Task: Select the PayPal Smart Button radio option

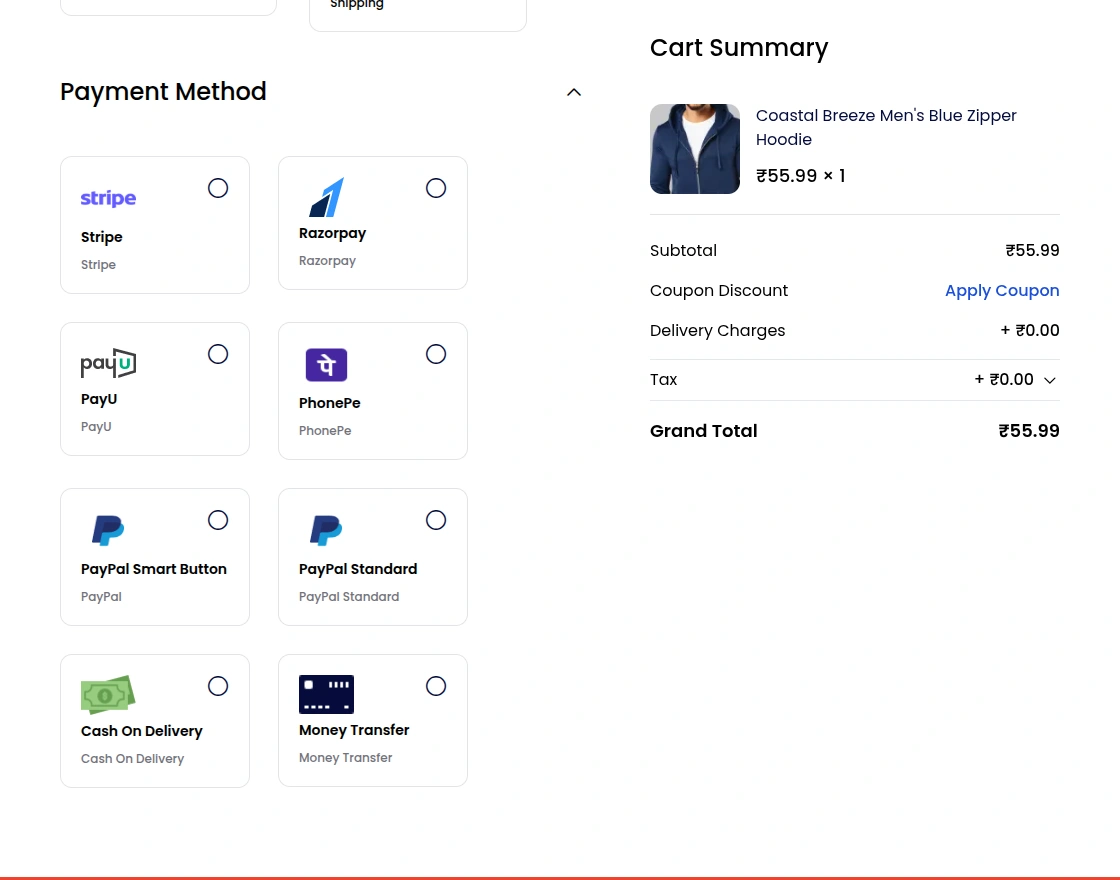Action: point(218,520)
